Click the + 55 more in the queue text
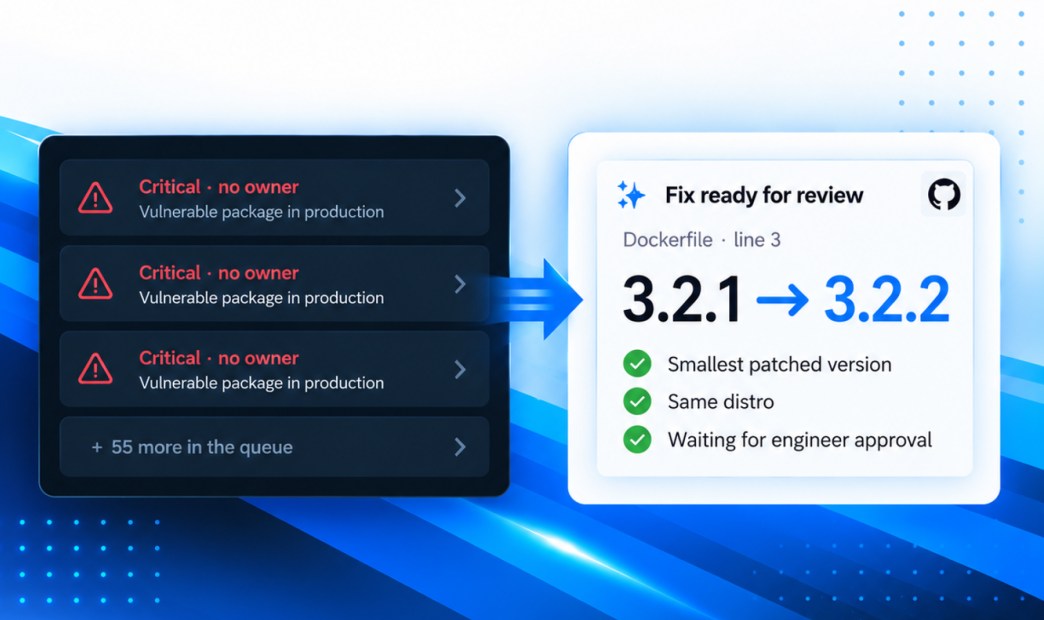Viewport: 1044px width, 620px height. point(192,447)
